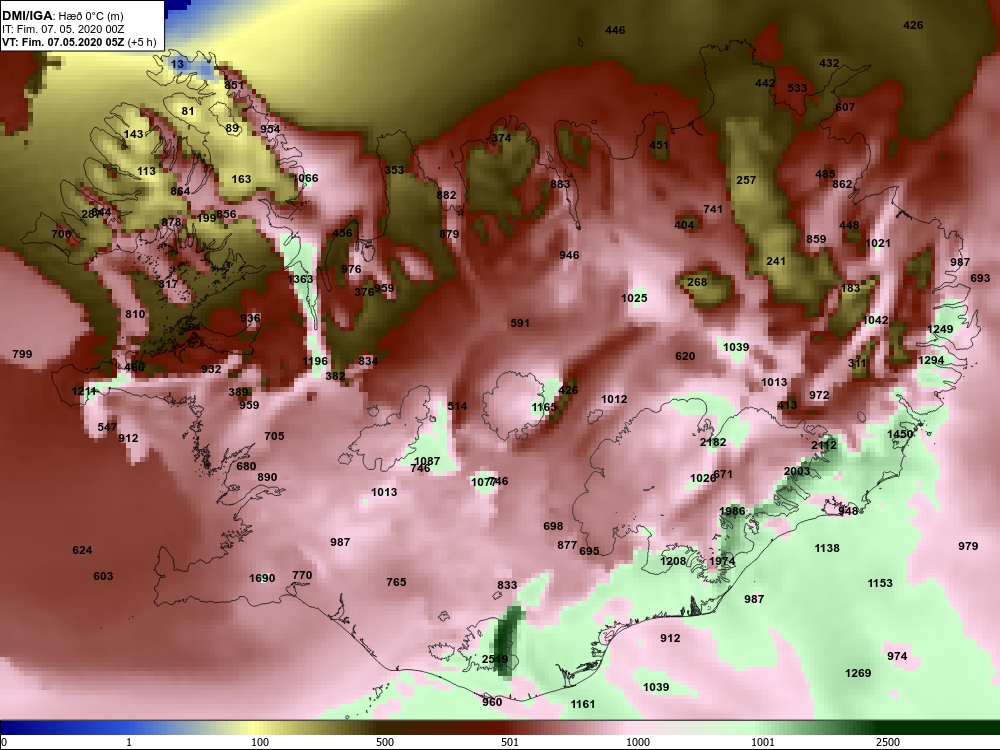
Task: Click the map value 1450
Action: coord(900,434)
